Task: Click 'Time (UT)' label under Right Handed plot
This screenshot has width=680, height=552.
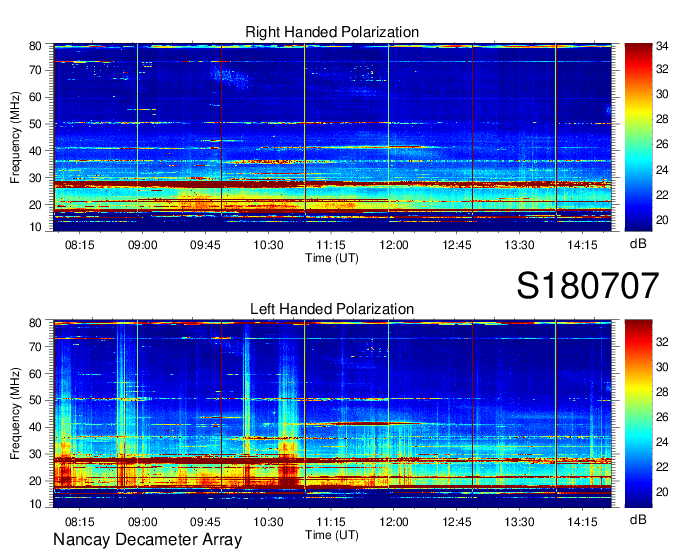Action: click(332, 258)
